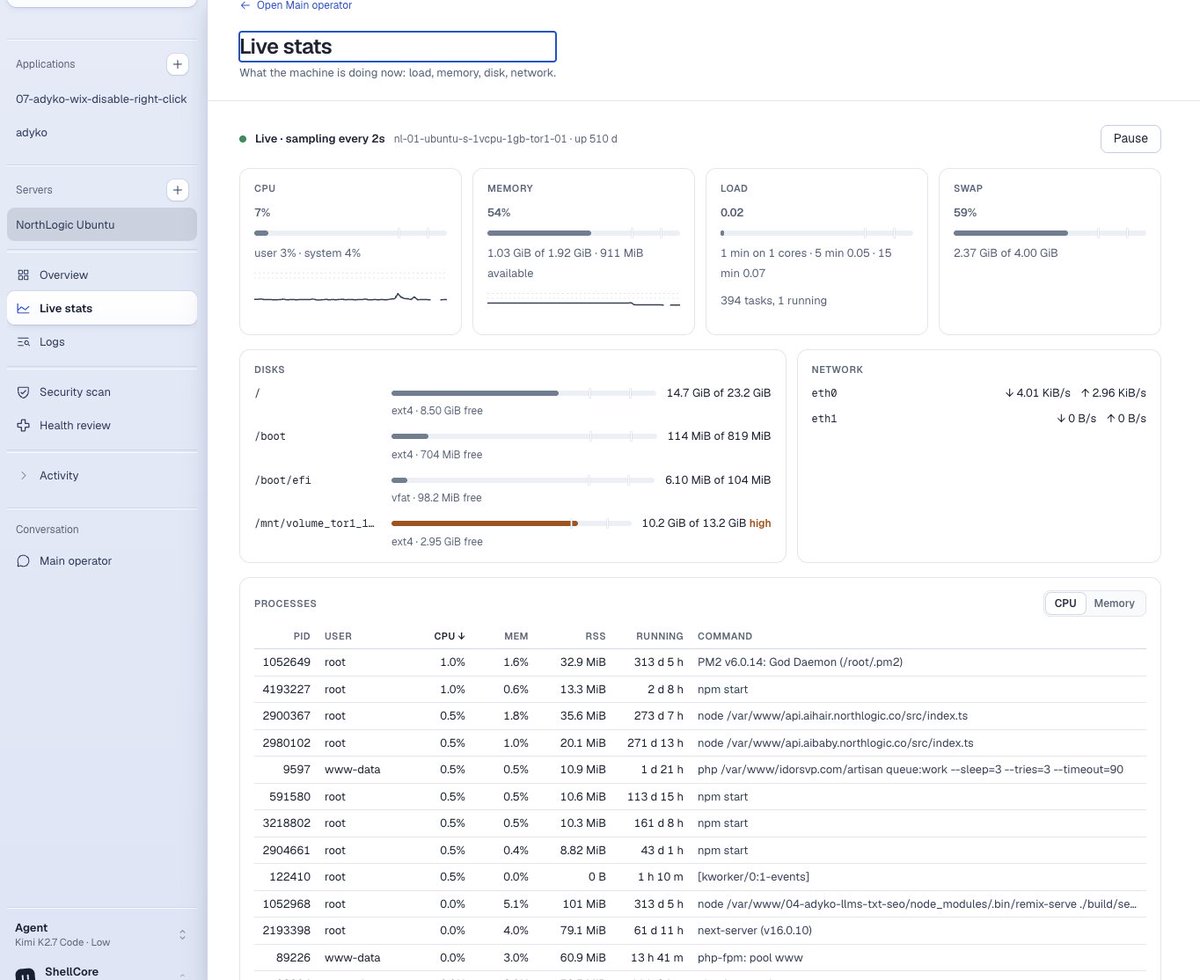Click the root / disk usage bar

(x=524, y=393)
